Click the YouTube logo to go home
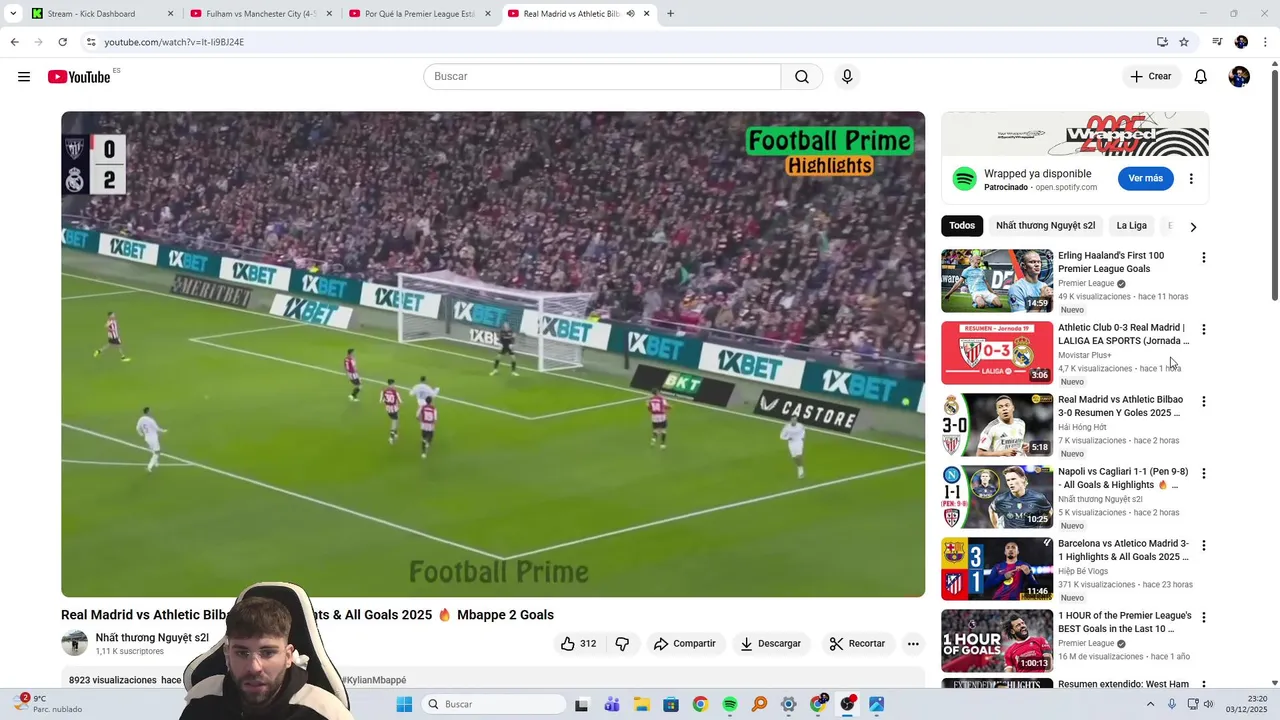 pyautogui.click(x=79, y=77)
